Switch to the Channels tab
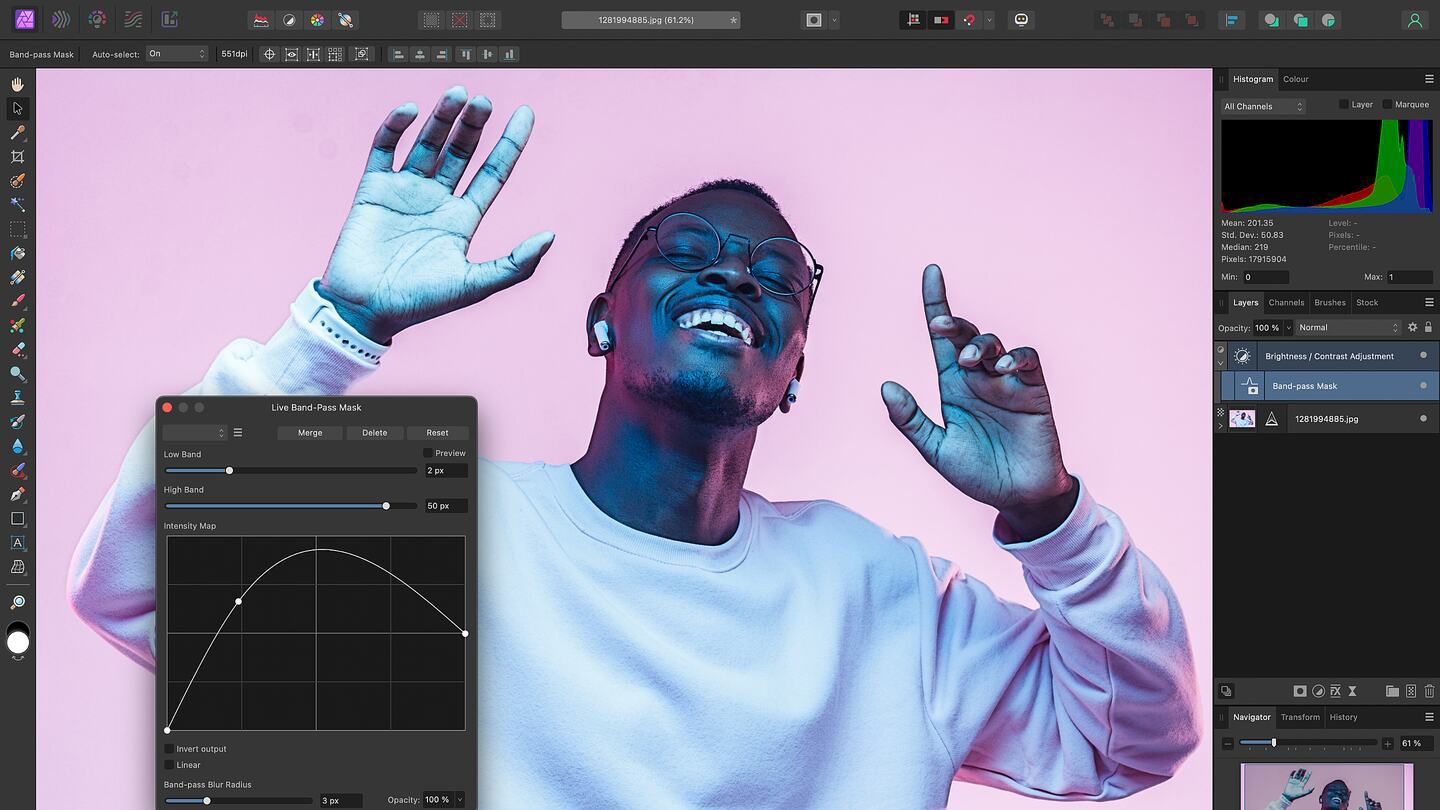Image resolution: width=1440 pixels, height=810 pixels. pos(1286,302)
